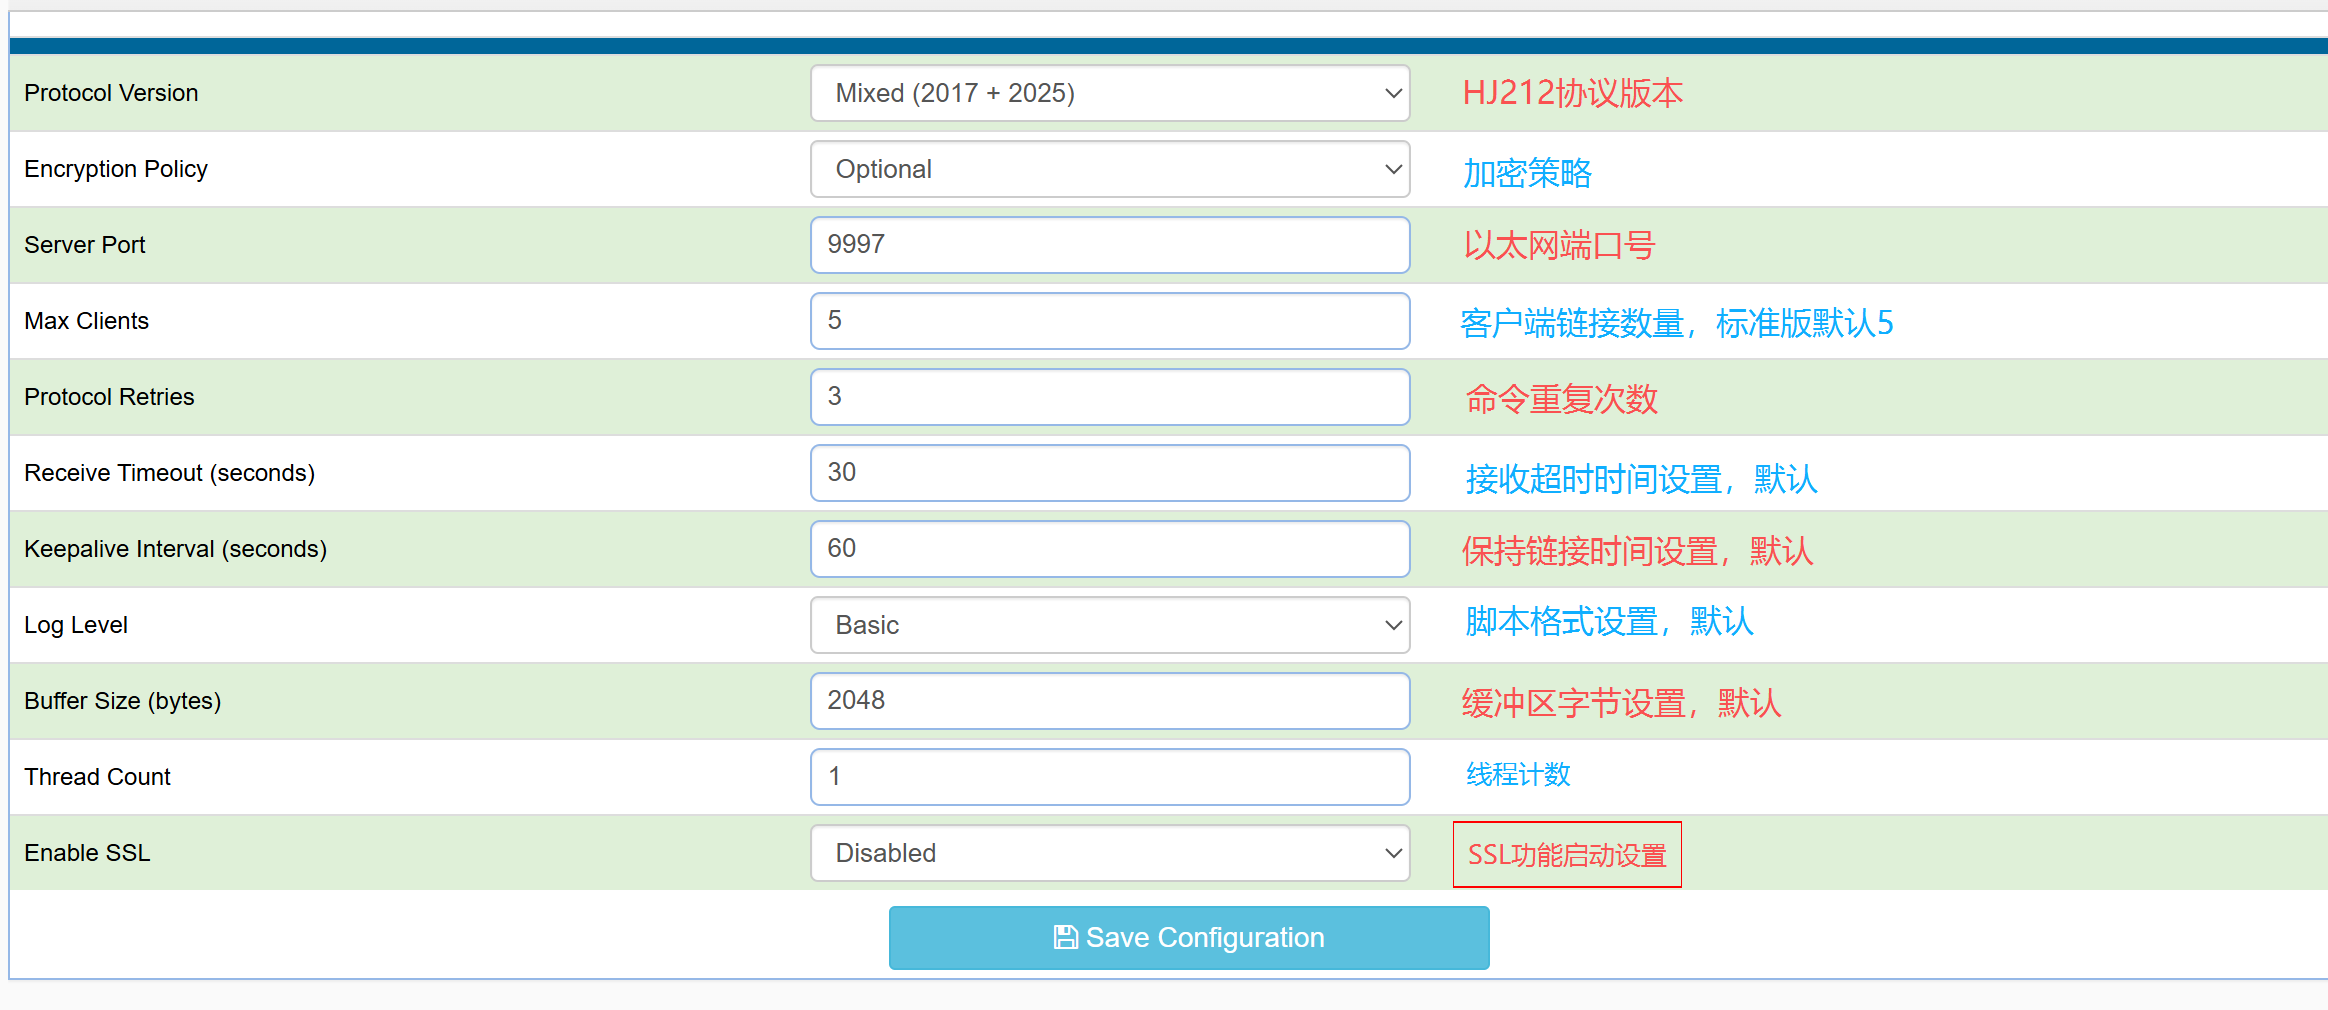Open the Protocol Version dropdown
This screenshot has height=1010, width=2328.
pos(1110,93)
